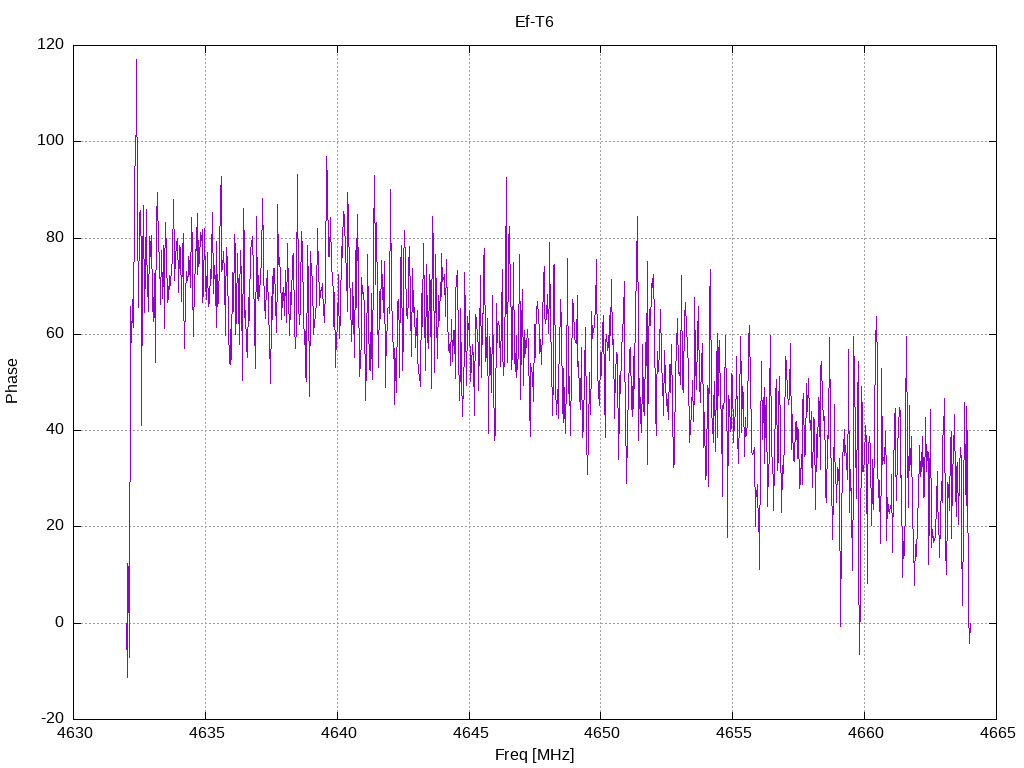Click y-axis tick label 20
This screenshot has width=1024, height=768.
point(55,526)
